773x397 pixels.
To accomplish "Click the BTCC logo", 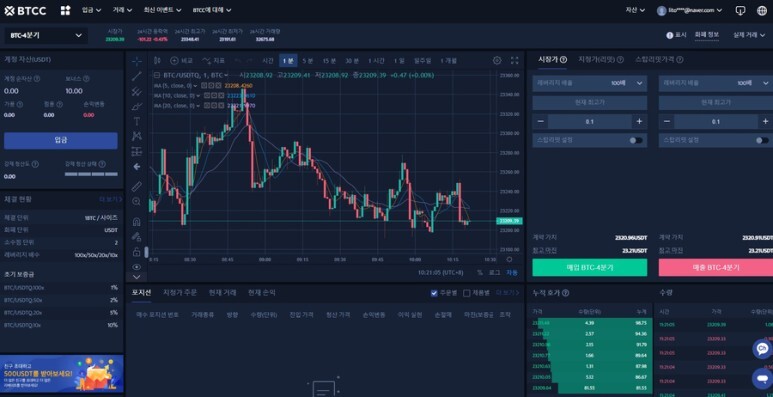I will pos(25,10).
